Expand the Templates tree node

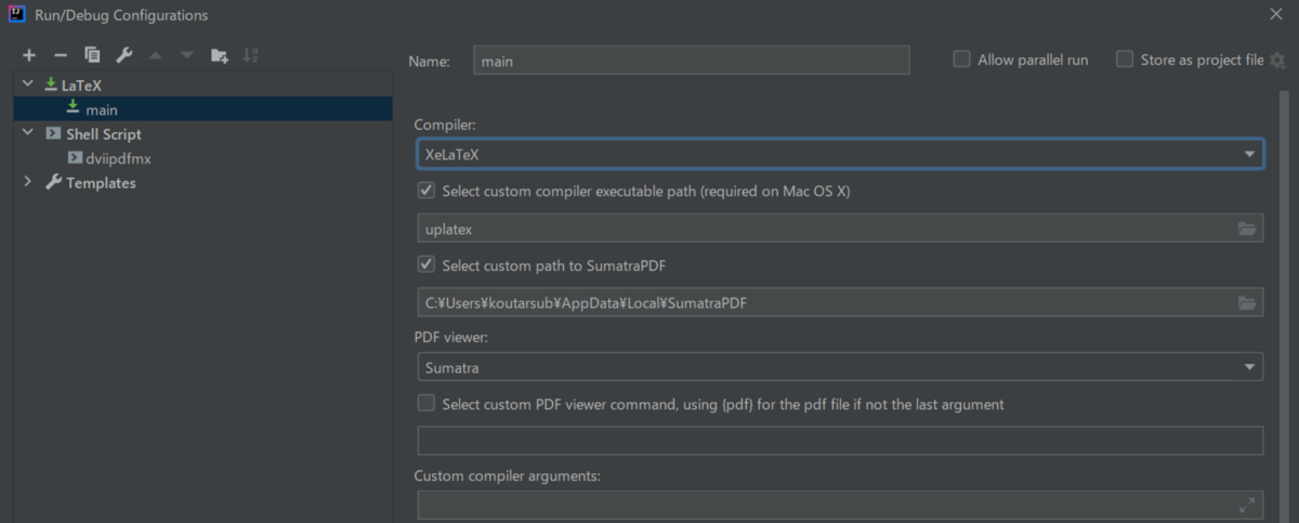pyautogui.click(x=28, y=182)
